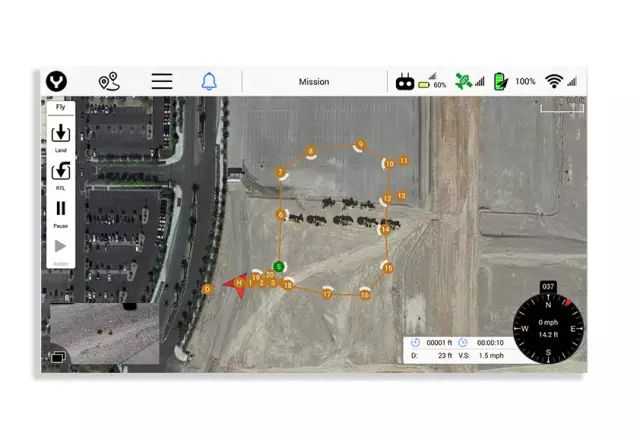640x439 pixels.
Task: Click the compass heading widget
Action: 548,327
